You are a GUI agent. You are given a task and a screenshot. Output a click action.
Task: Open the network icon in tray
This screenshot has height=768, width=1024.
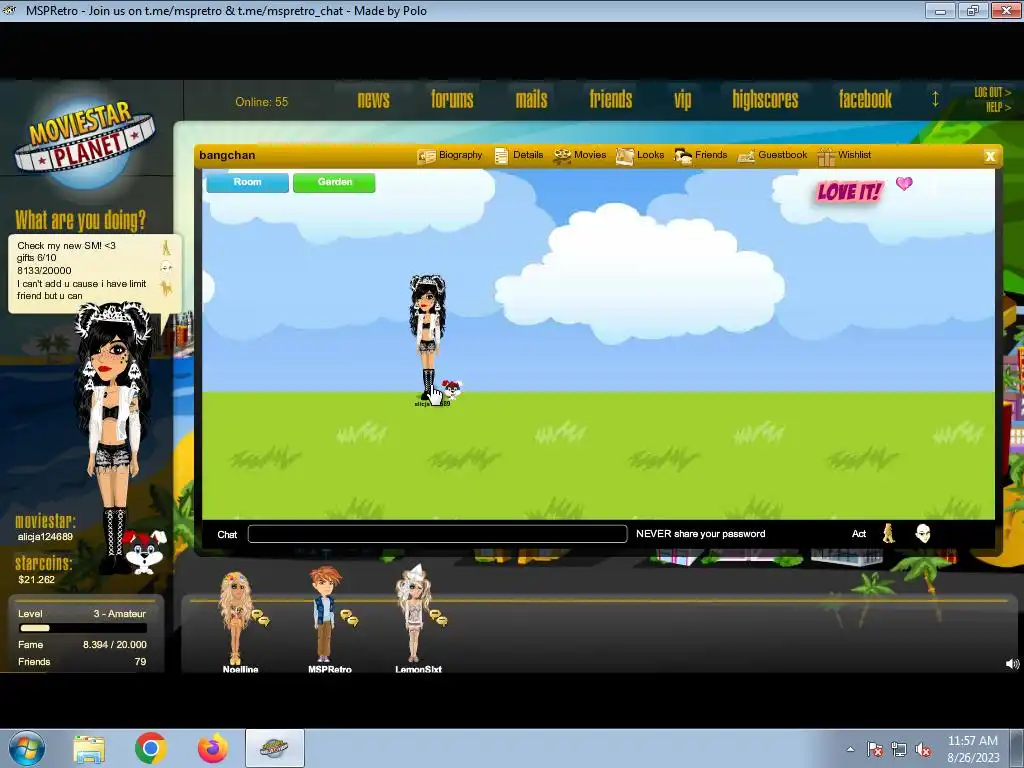(899, 749)
